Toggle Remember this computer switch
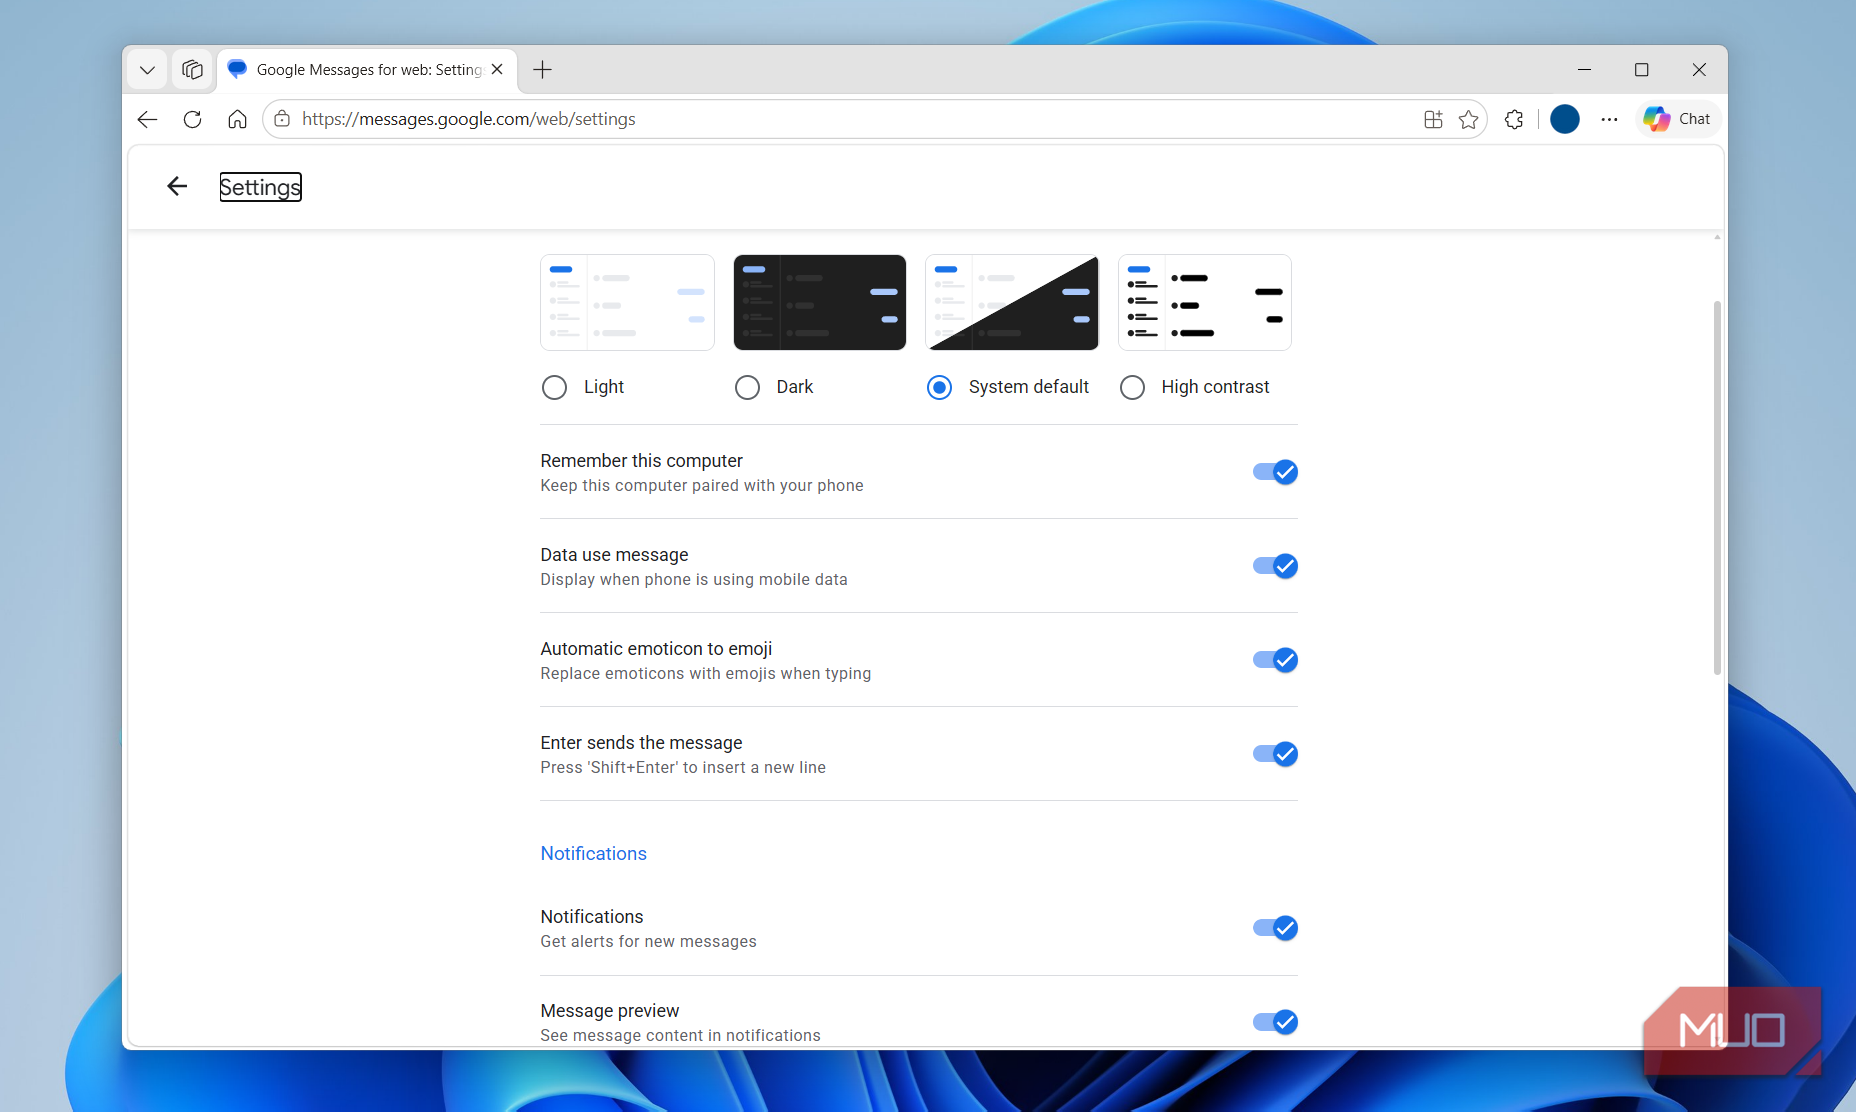Screen dimensions: 1856x1112 (1275, 472)
